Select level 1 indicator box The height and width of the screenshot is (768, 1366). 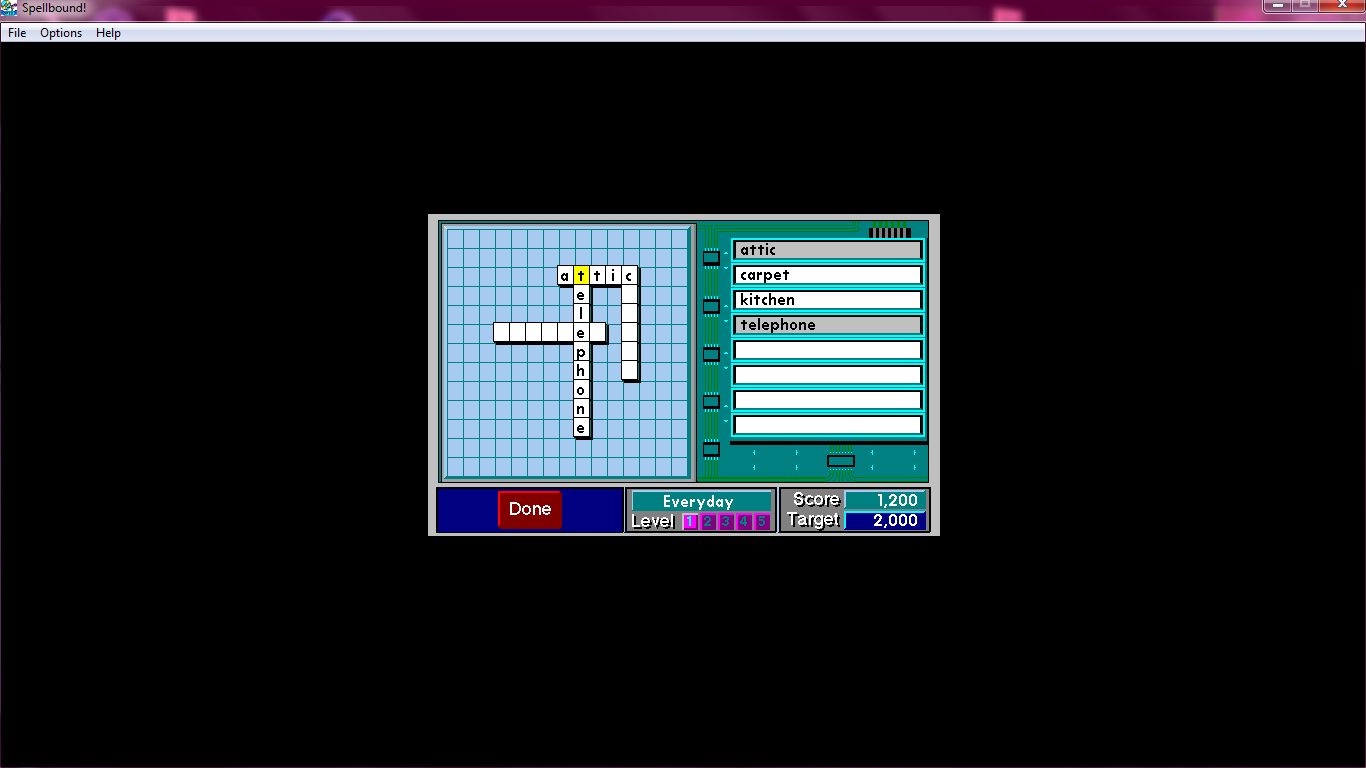point(690,521)
